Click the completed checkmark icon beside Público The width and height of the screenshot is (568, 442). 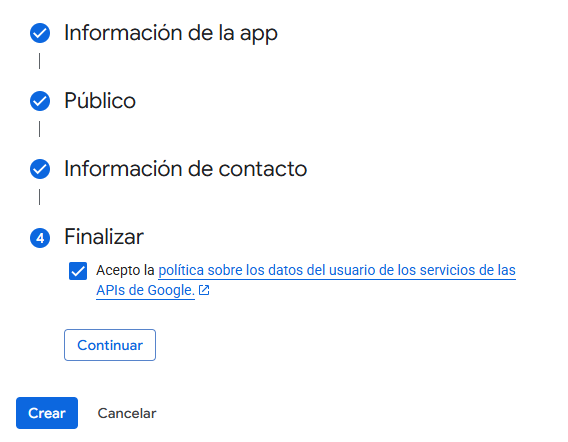pos(40,101)
